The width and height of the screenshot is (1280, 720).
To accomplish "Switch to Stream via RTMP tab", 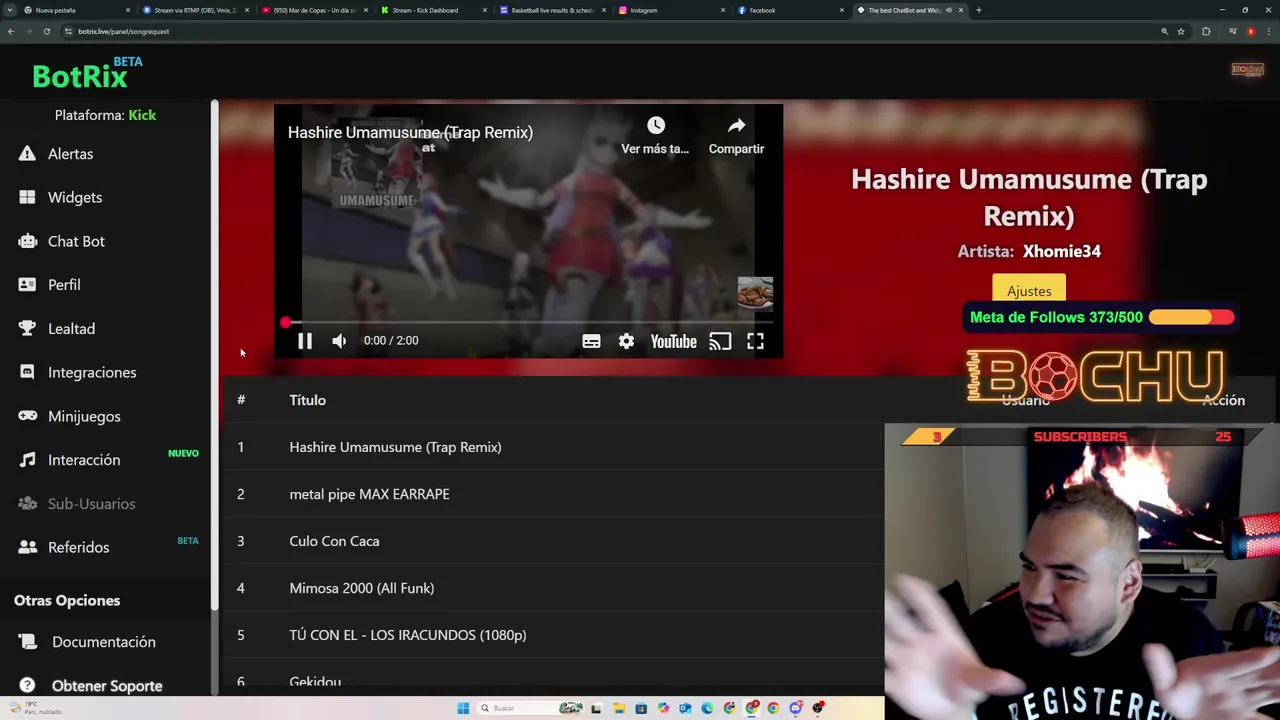I will pyautogui.click(x=195, y=10).
